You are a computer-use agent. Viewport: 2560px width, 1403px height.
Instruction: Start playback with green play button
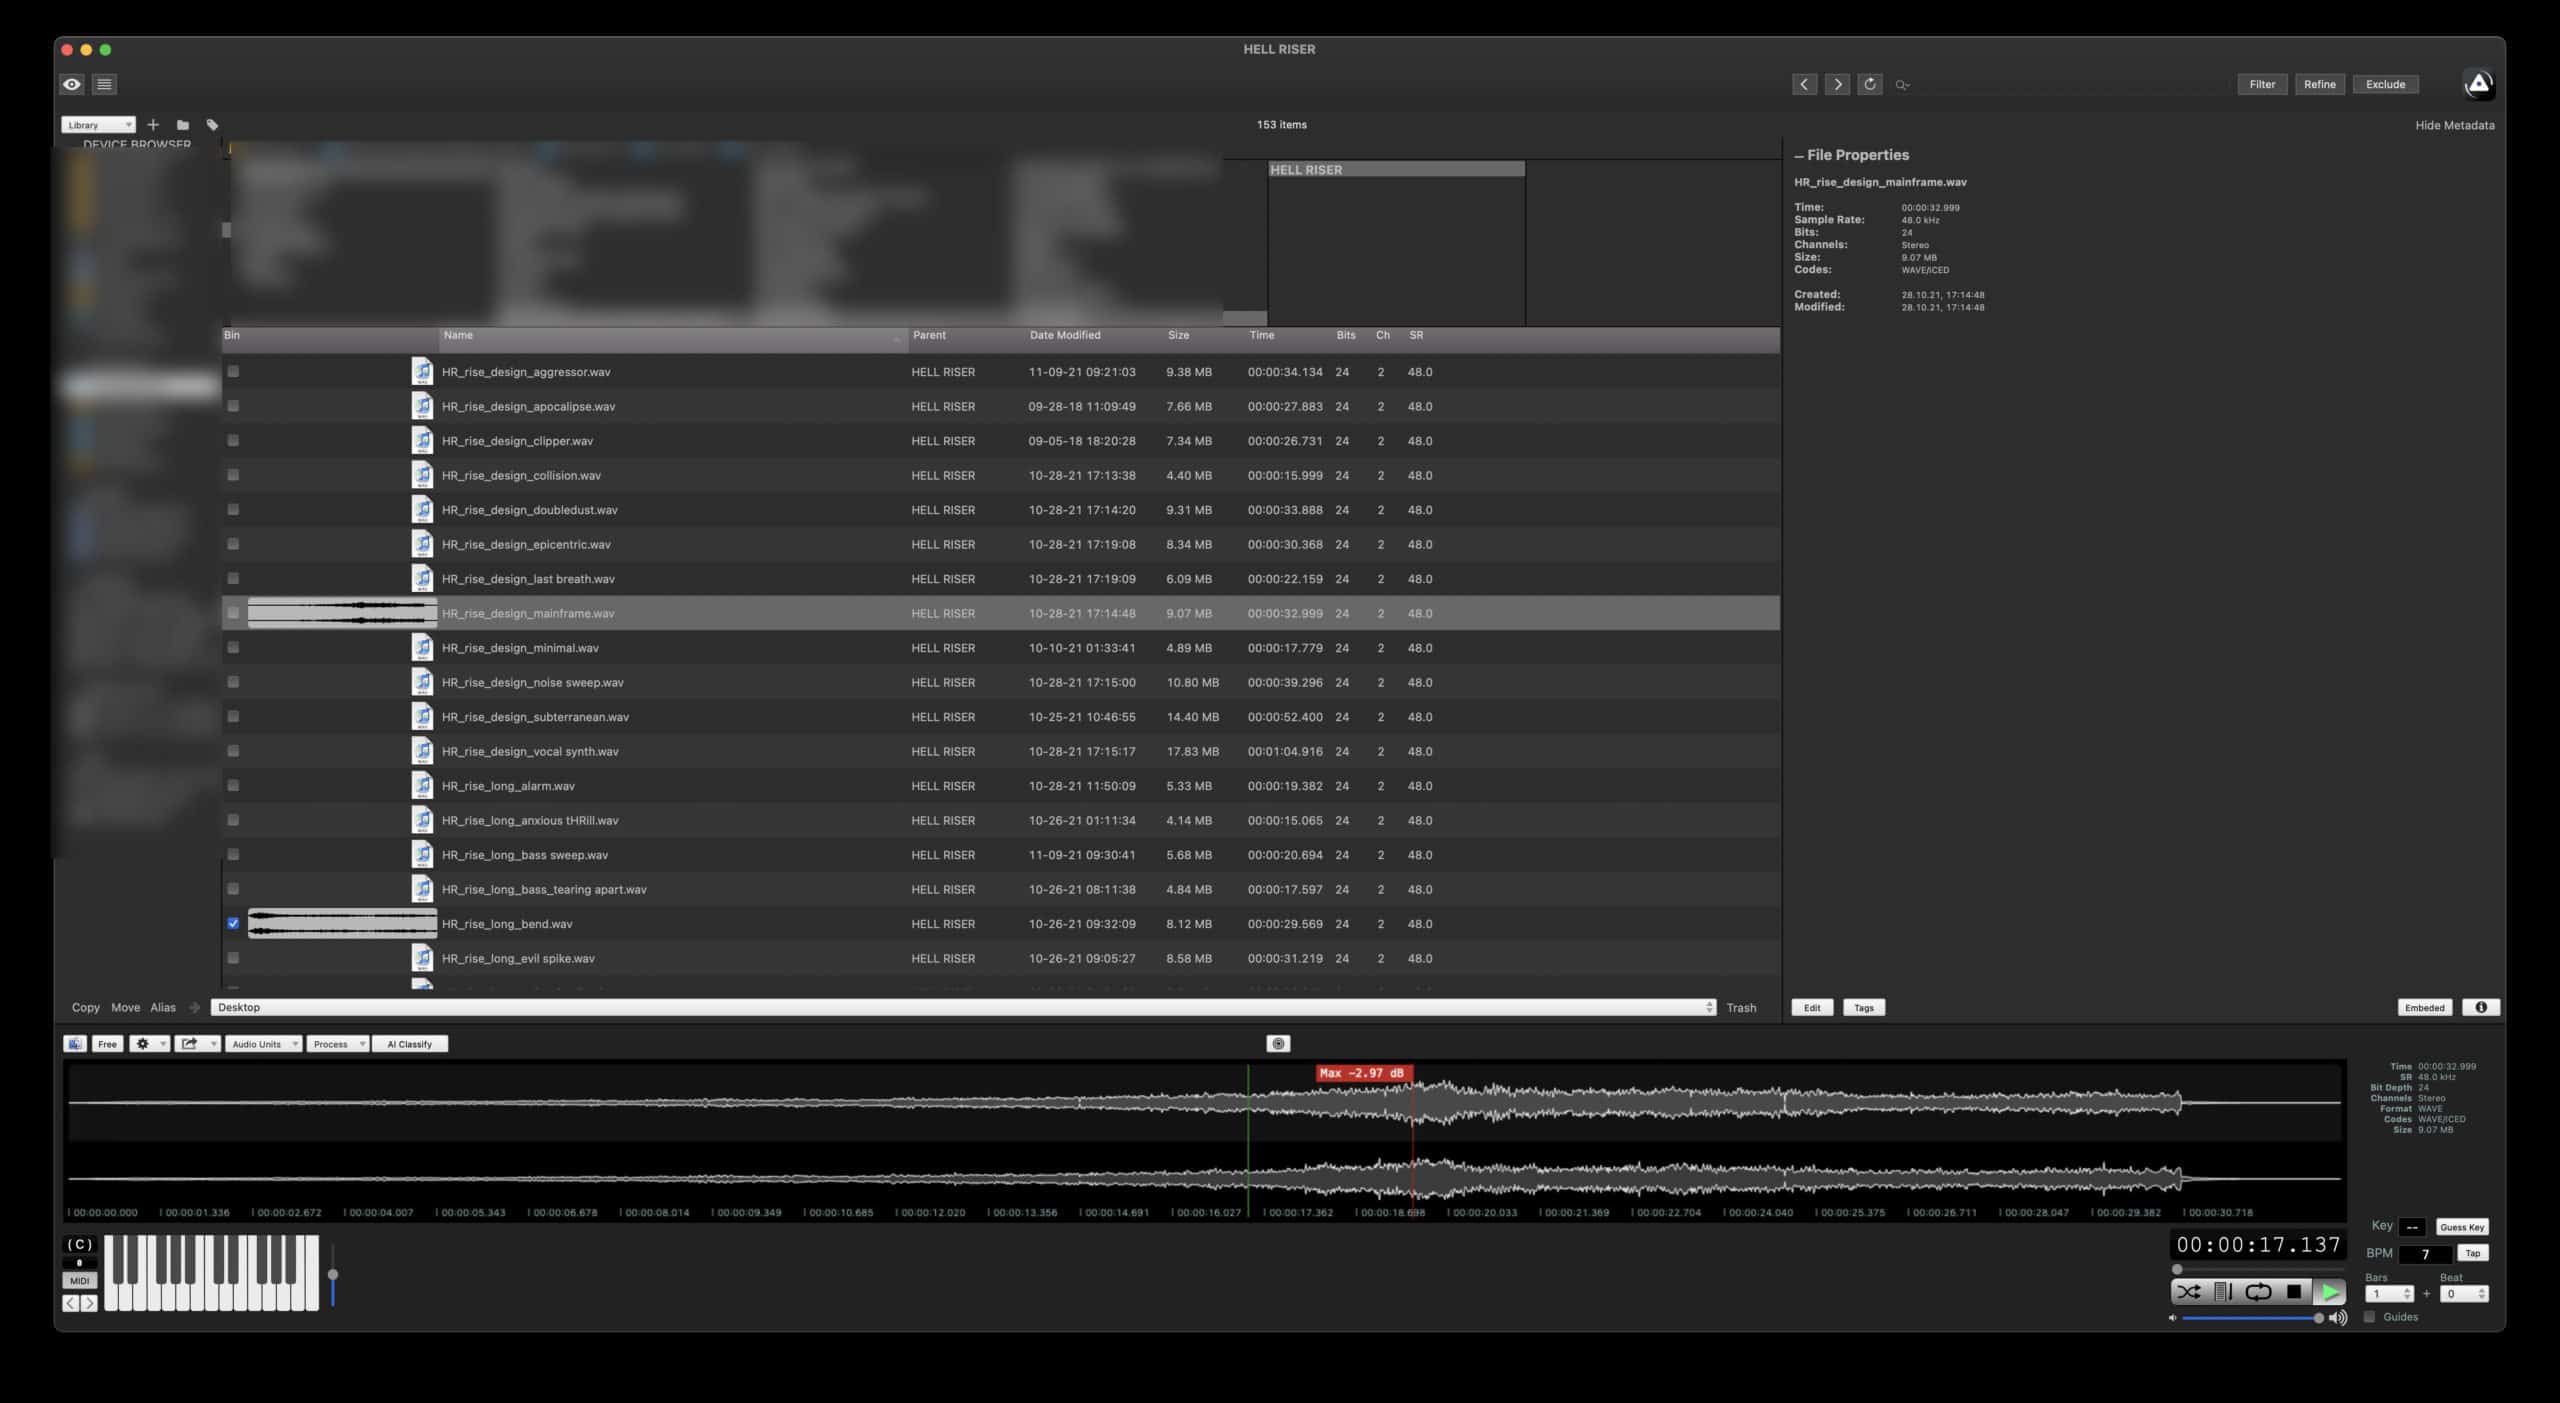click(x=2329, y=1292)
